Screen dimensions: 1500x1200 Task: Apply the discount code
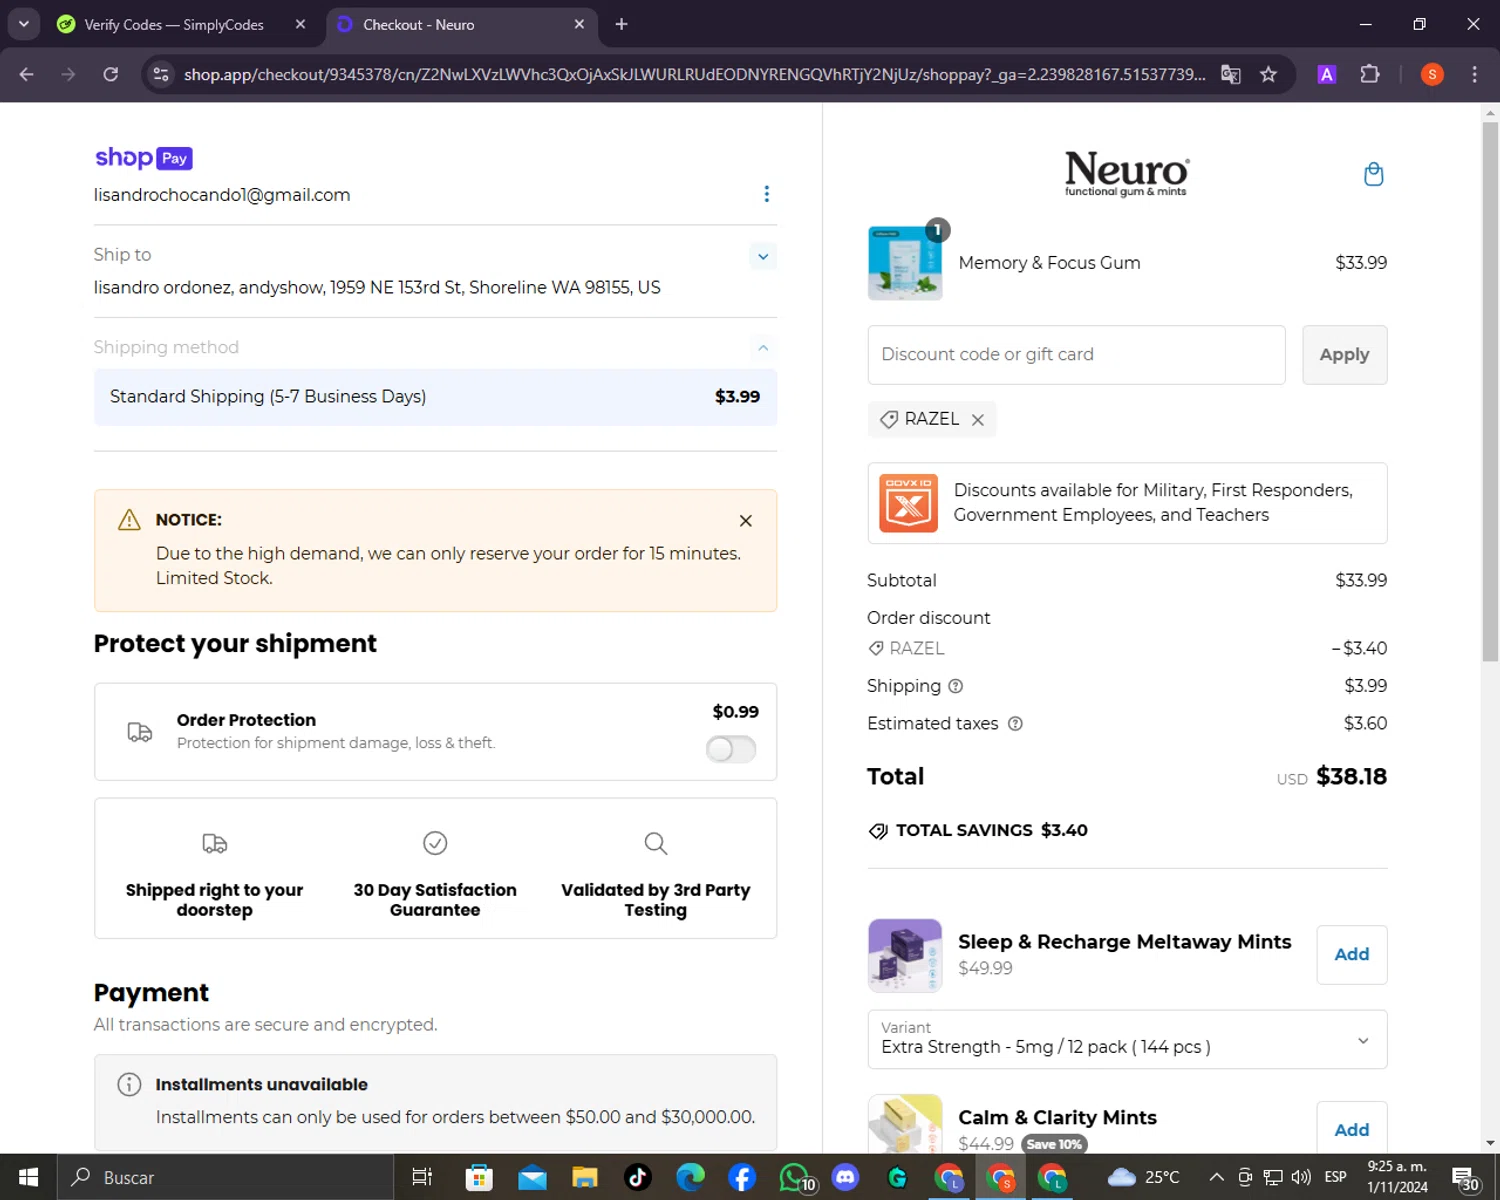[x=1344, y=355]
